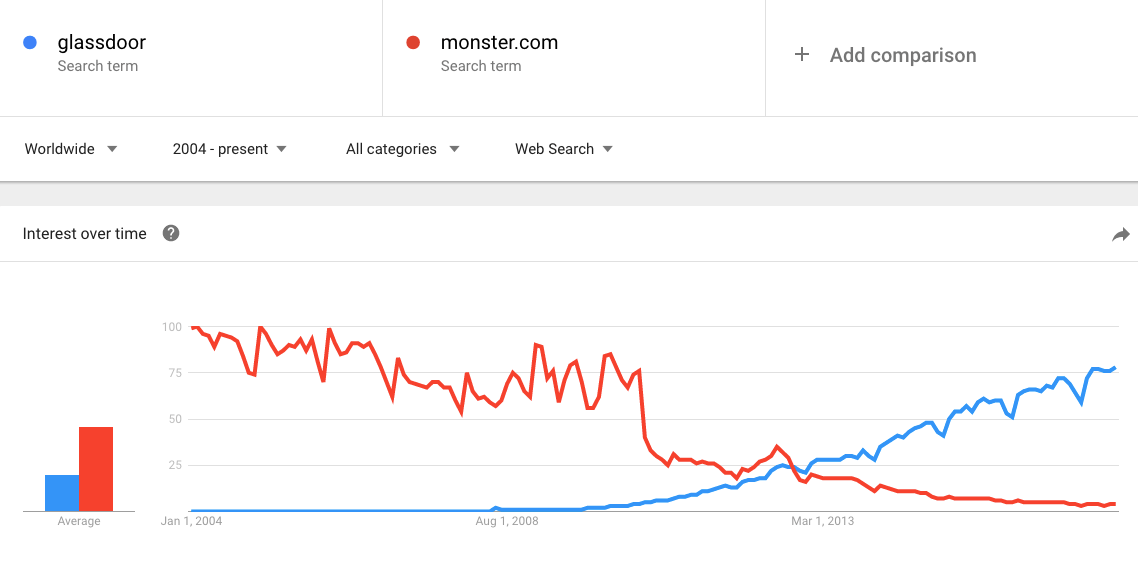This screenshot has width=1138, height=588.
Task: Open the Web Search type dropdown
Action: 562,148
